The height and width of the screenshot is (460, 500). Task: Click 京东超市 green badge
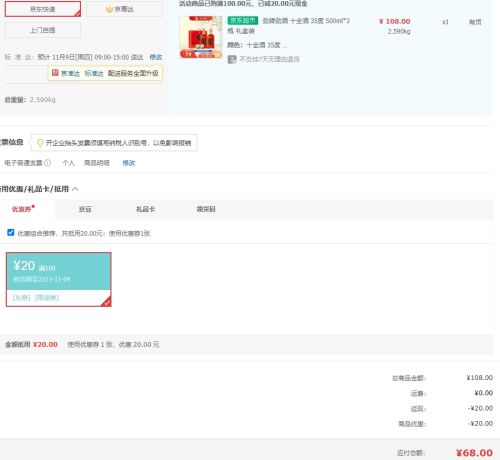click(x=242, y=21)
